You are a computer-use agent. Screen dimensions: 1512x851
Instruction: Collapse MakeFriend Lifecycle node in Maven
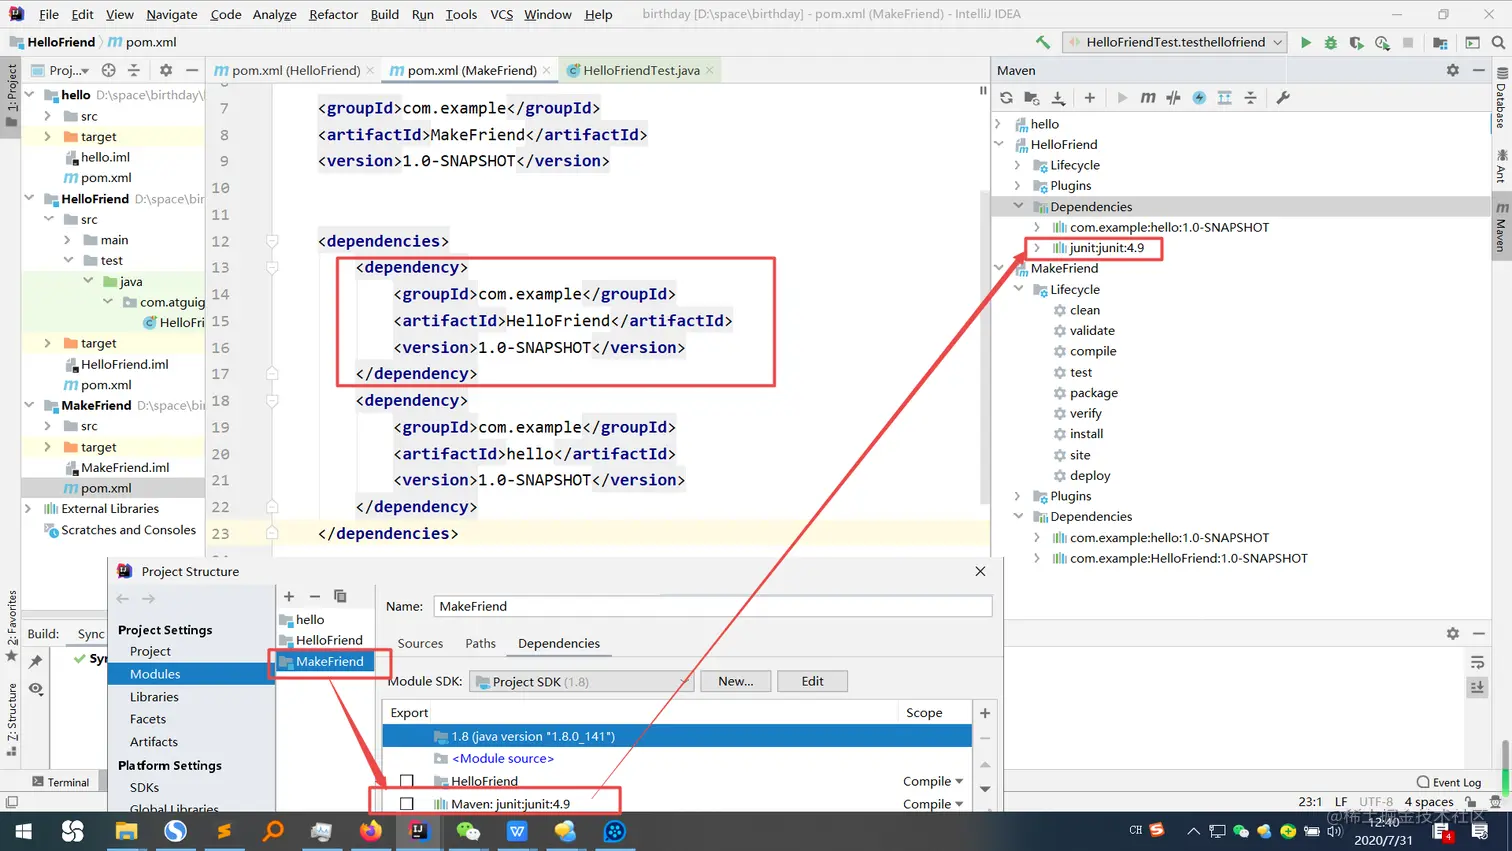click(x=1018, y=290)
